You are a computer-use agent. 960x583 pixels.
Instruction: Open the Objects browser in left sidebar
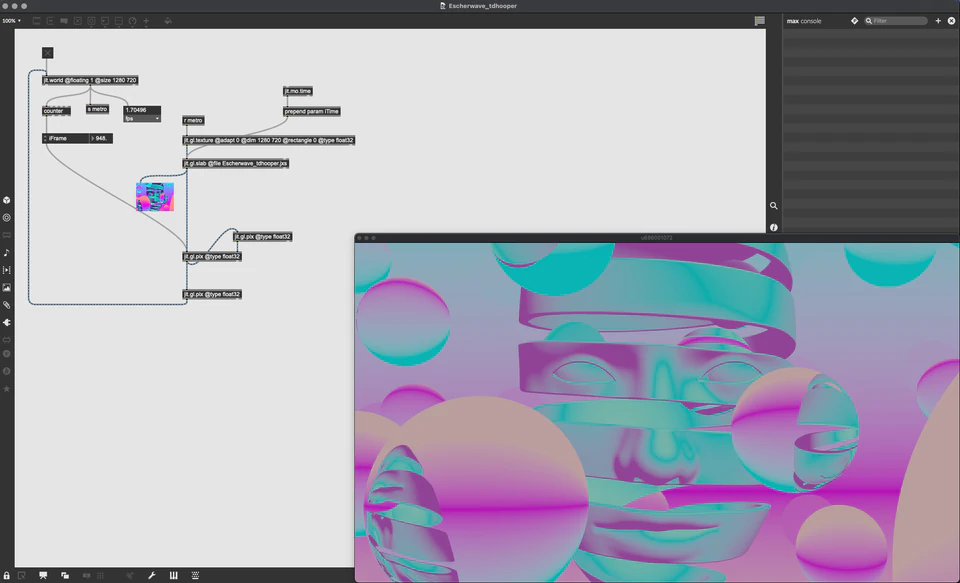pyautogui.click(x=7, y=200)
